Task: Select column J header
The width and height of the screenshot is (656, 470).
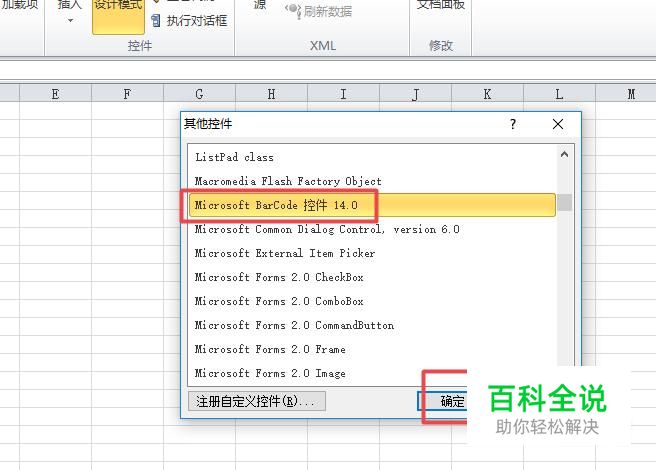Action: (415, 94)
